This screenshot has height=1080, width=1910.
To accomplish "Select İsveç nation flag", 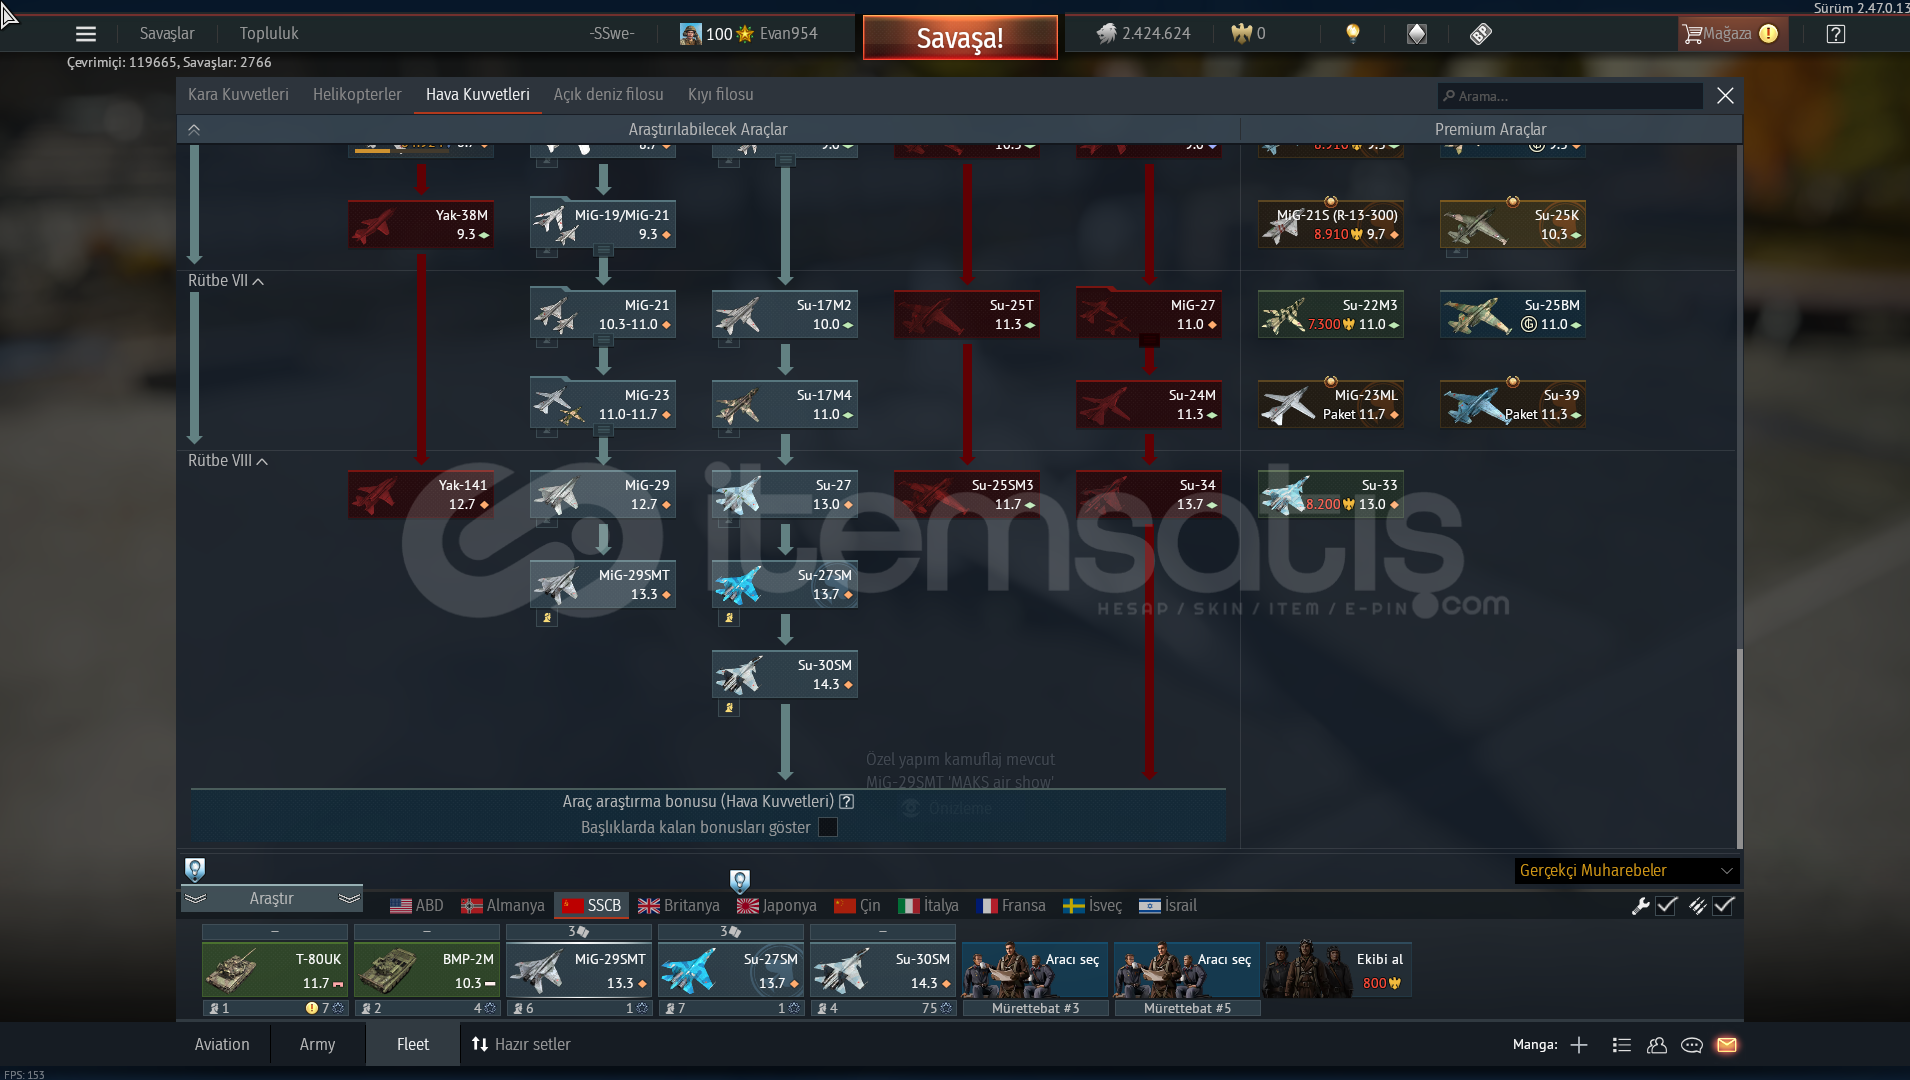I will [x=1092, y=906].
